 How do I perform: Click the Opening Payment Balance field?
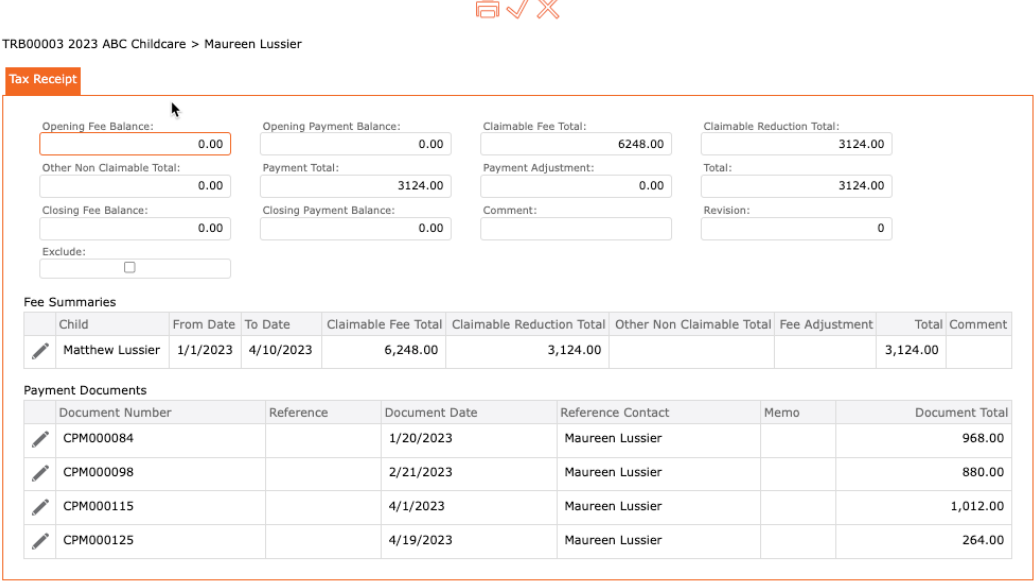pos(355,144)
